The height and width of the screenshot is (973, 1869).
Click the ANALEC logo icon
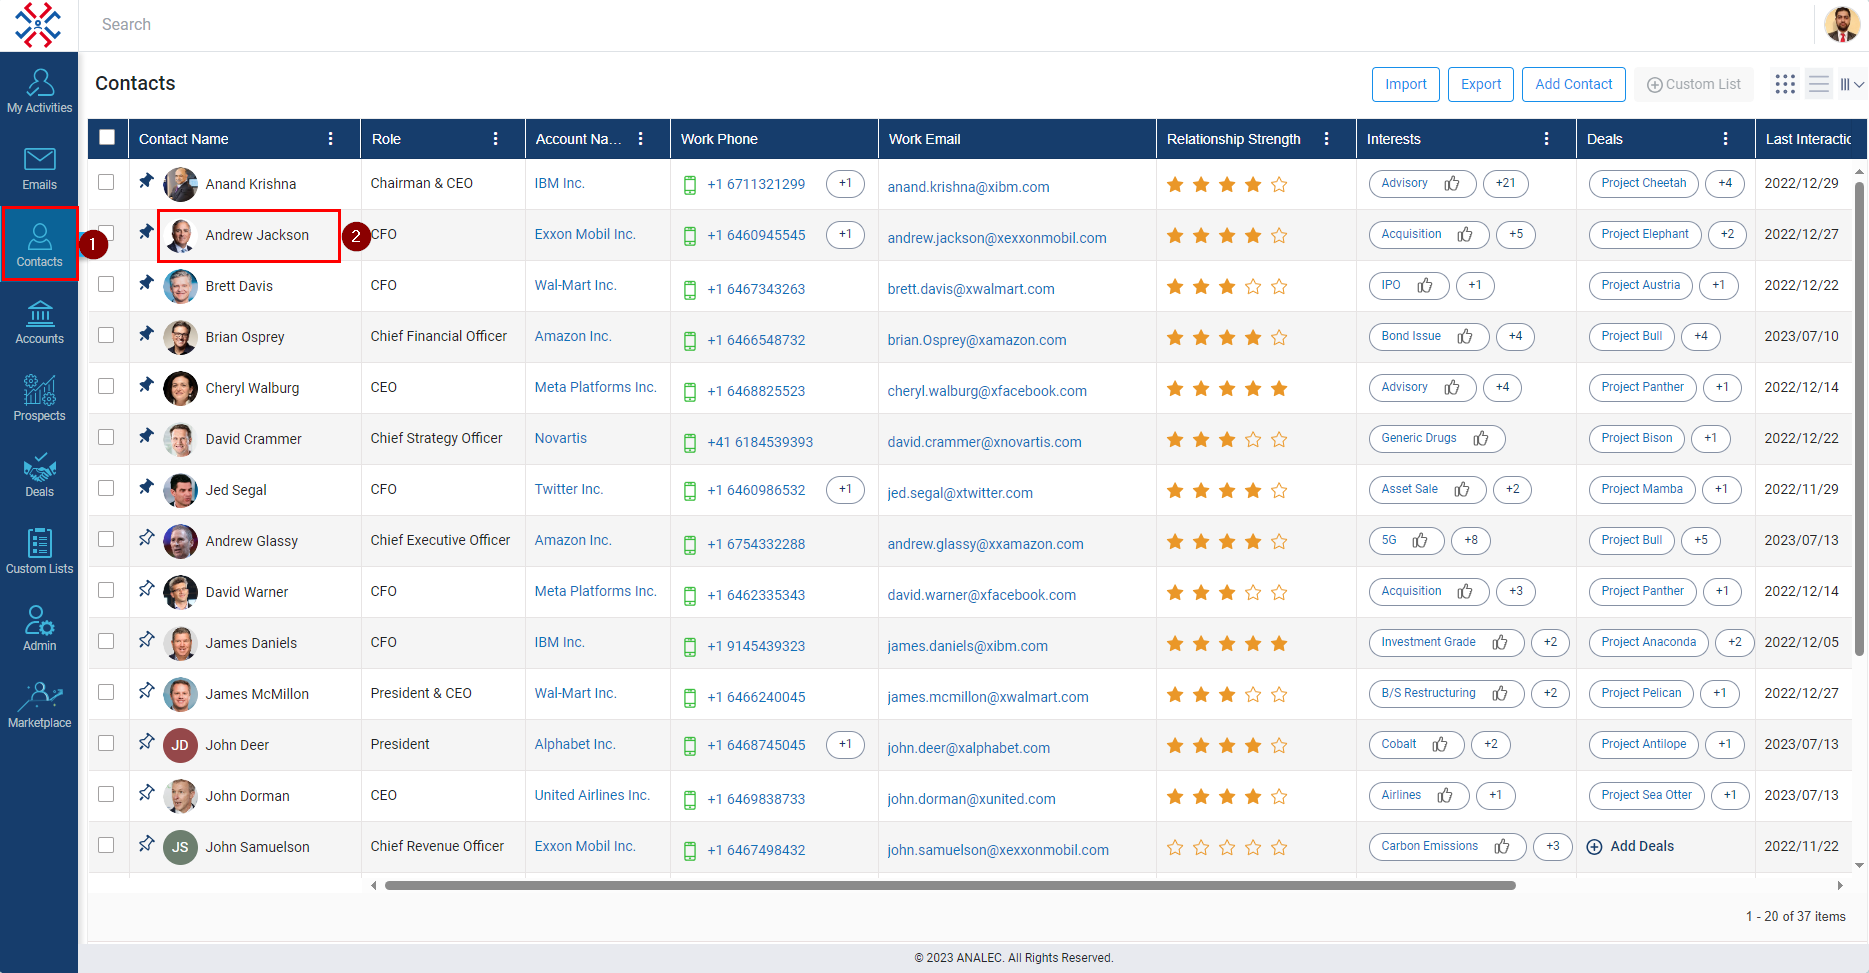click(x=38, y=25)
